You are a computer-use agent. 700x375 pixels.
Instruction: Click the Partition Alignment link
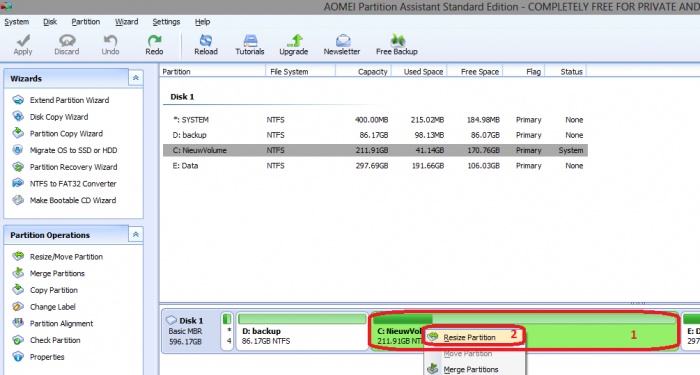pyautogui.click(x=62, y=323)
